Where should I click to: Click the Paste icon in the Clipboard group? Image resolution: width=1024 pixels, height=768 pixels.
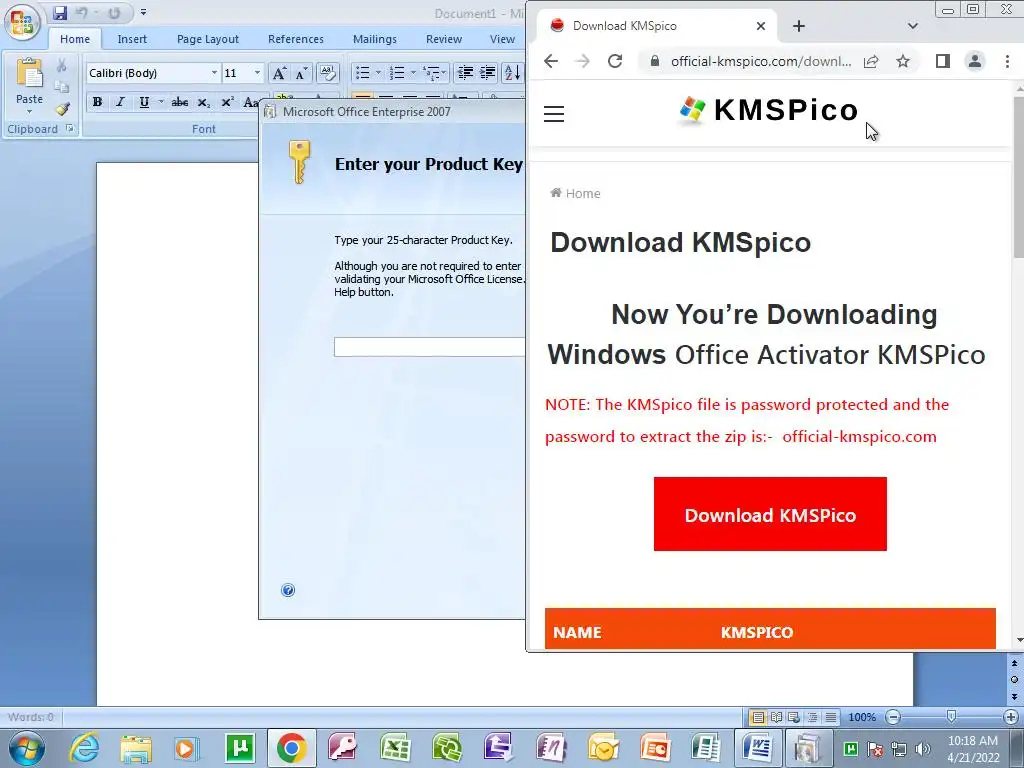29,74
